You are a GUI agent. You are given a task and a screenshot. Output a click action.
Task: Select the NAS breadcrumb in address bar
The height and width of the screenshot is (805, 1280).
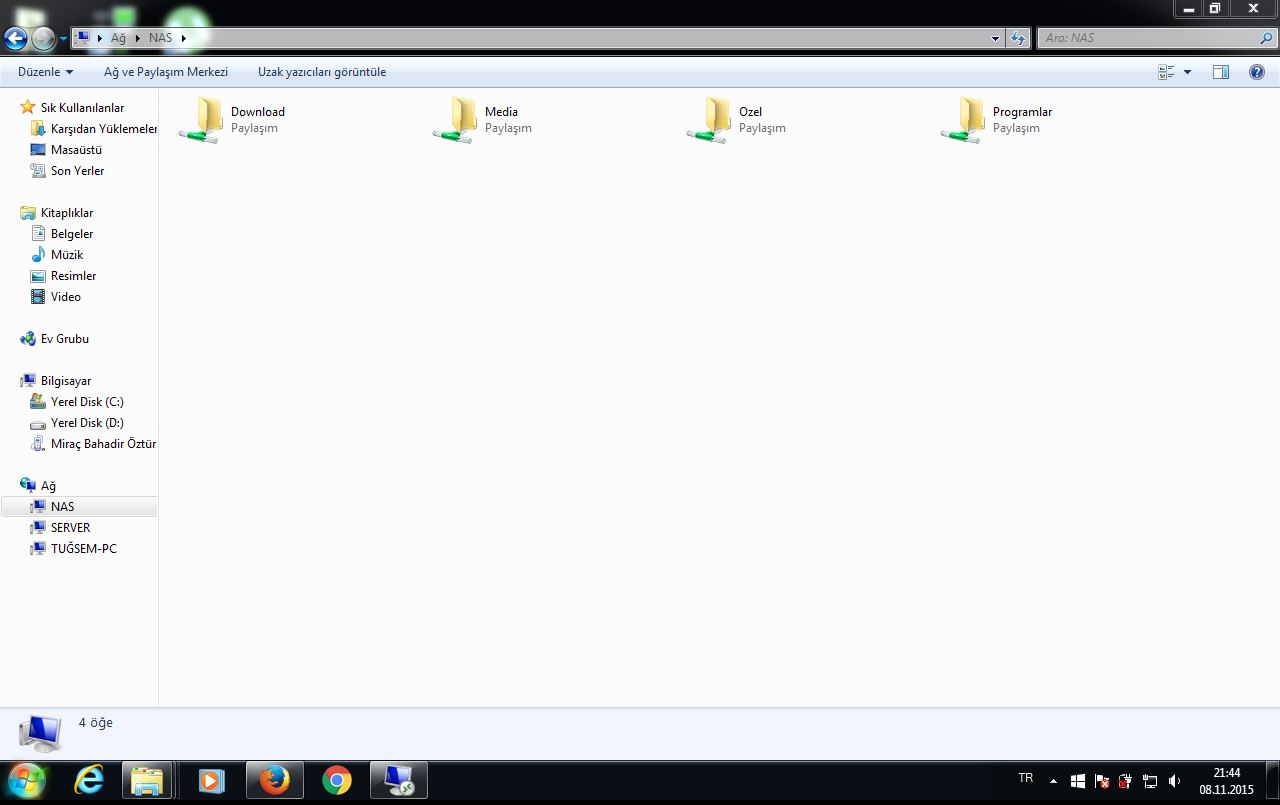tap(160, 38)
